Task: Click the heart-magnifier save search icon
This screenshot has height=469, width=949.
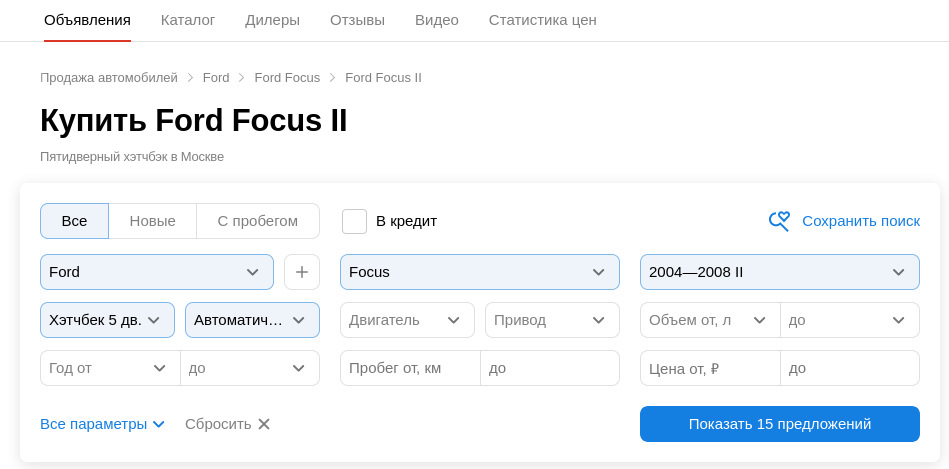Action: tap(780, 221)
